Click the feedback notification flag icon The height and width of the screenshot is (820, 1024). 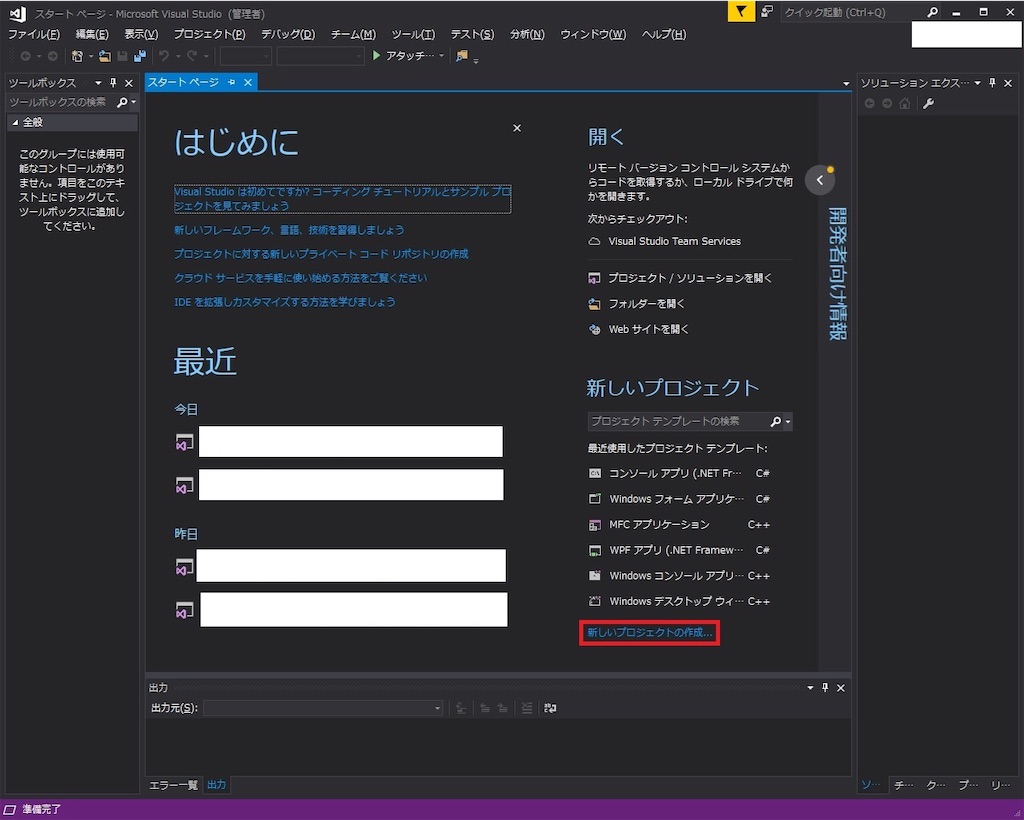(x=741, y=11)
